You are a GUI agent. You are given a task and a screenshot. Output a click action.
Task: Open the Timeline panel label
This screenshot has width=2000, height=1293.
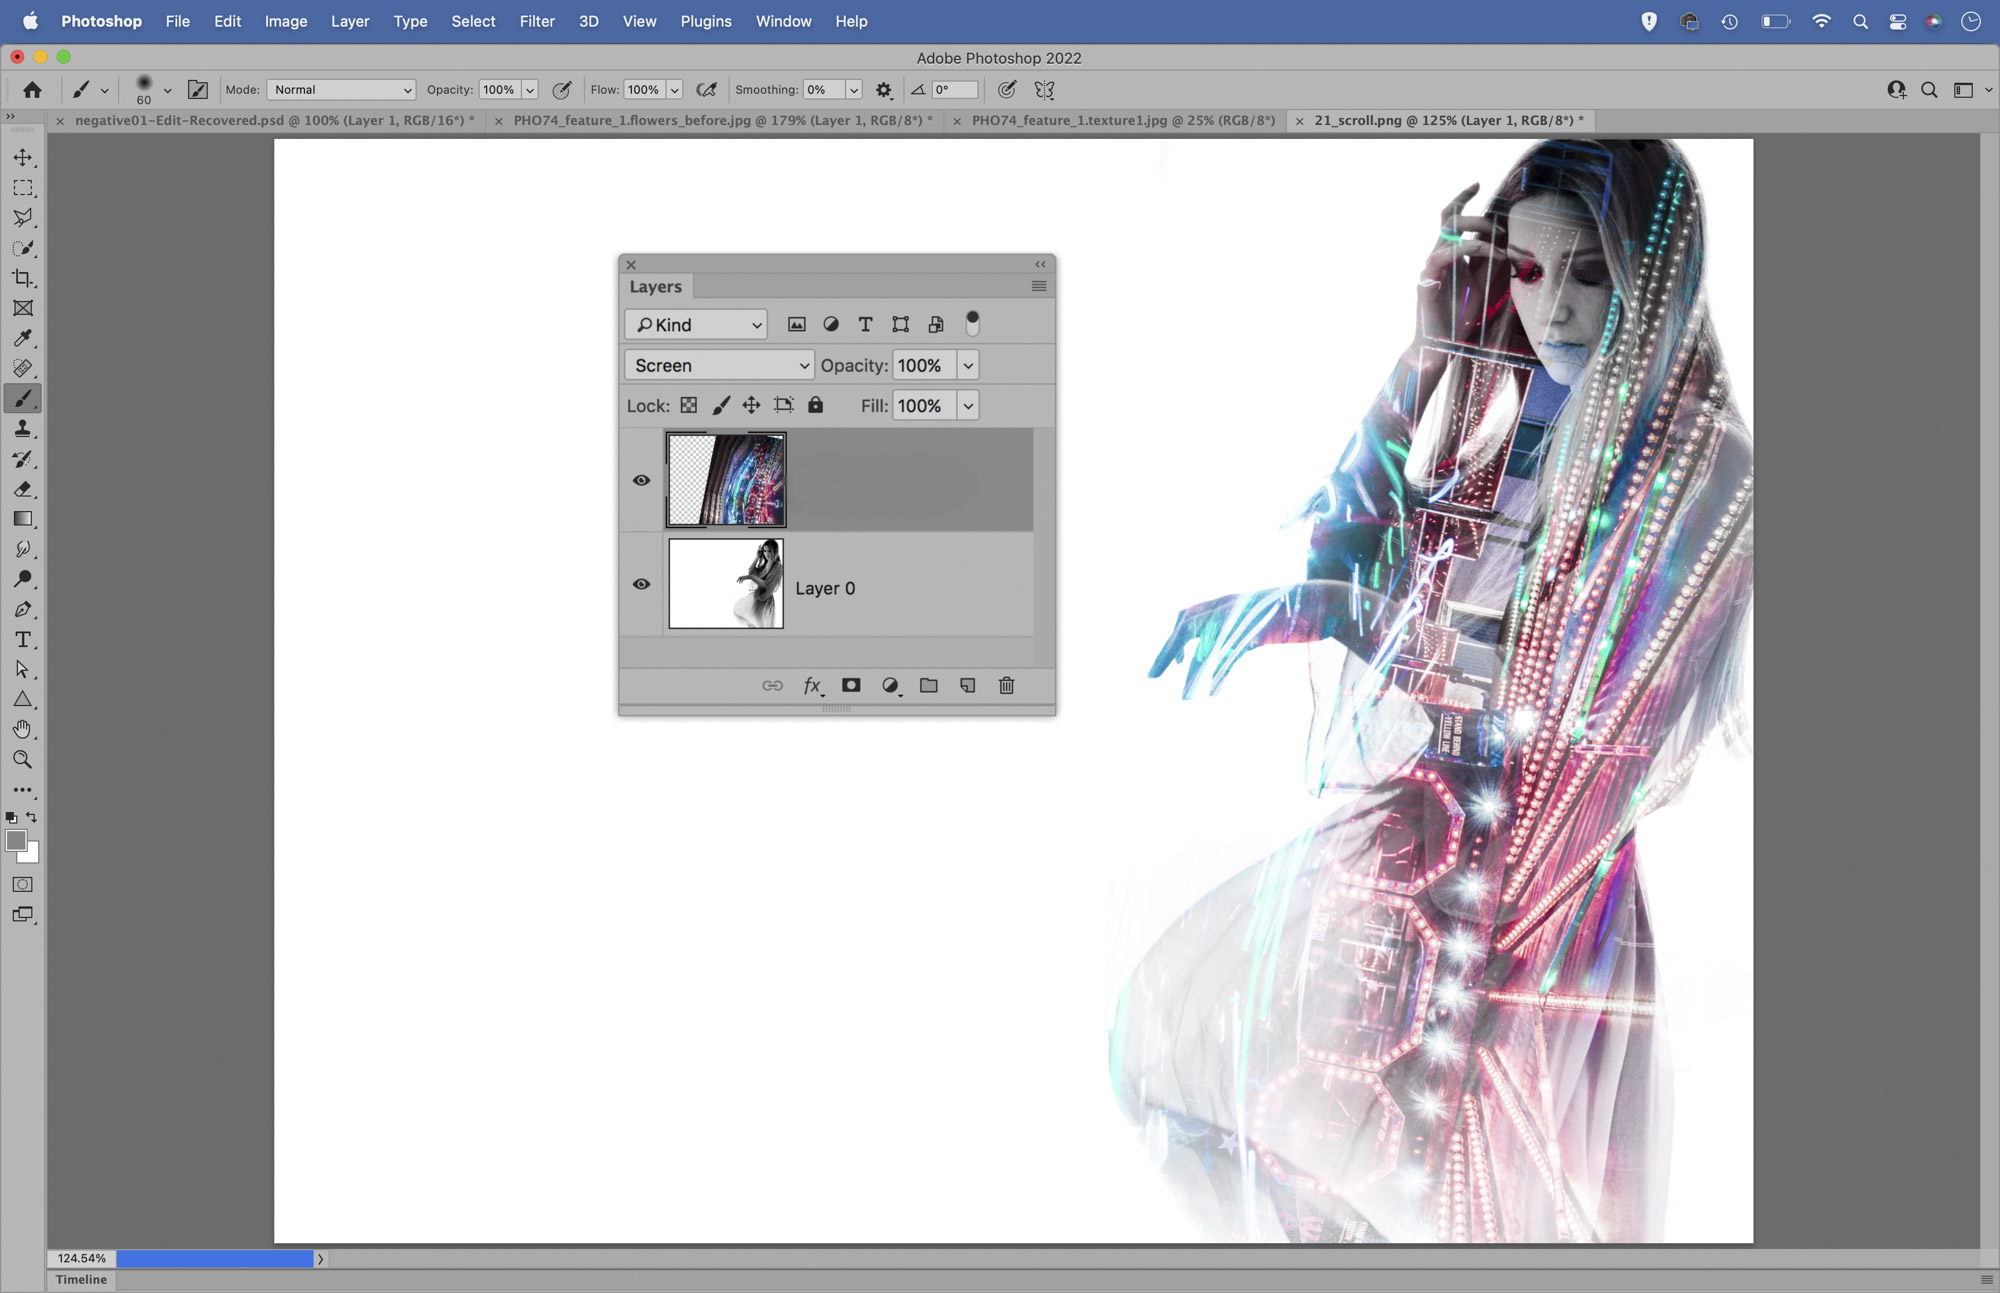81,1280
